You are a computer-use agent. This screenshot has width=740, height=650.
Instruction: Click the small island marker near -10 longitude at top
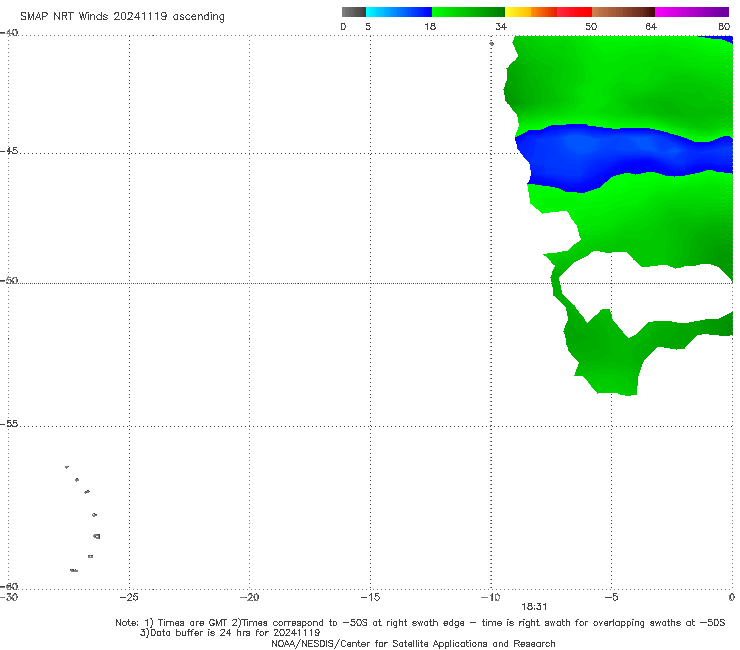click(x=491, y=43)
